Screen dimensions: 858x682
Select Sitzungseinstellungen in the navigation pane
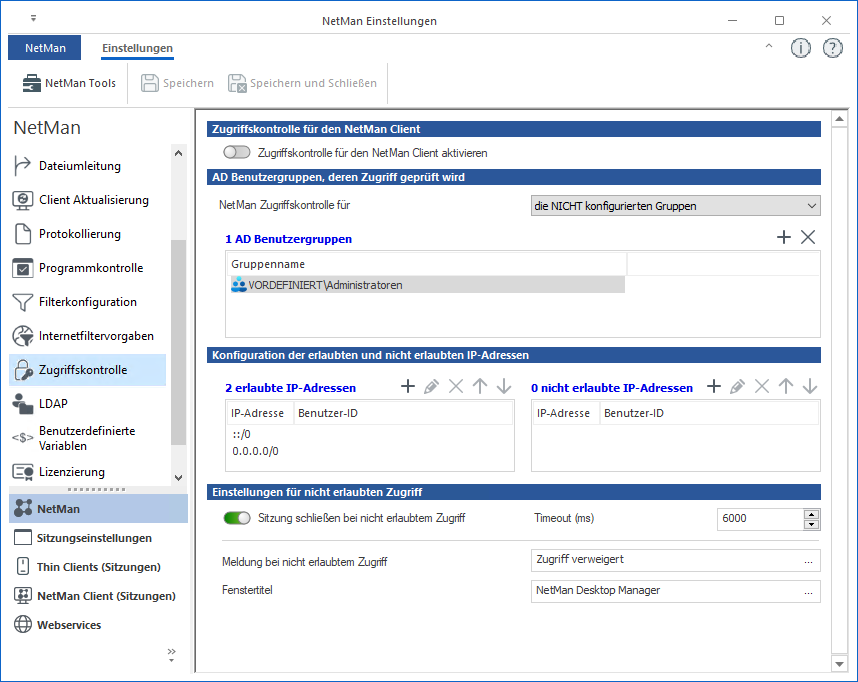point(94,538)
